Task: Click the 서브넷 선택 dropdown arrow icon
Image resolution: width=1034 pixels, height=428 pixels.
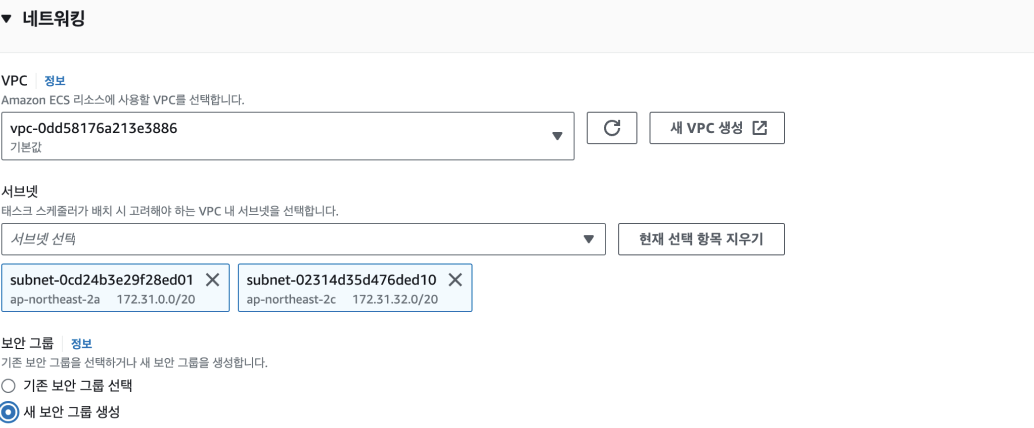Action: (x=589, y=239)
